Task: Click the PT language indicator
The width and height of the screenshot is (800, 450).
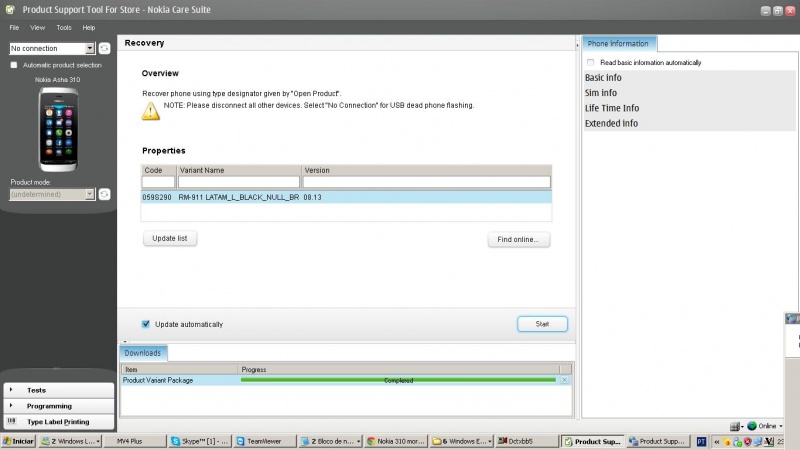Action: point(702,442)
